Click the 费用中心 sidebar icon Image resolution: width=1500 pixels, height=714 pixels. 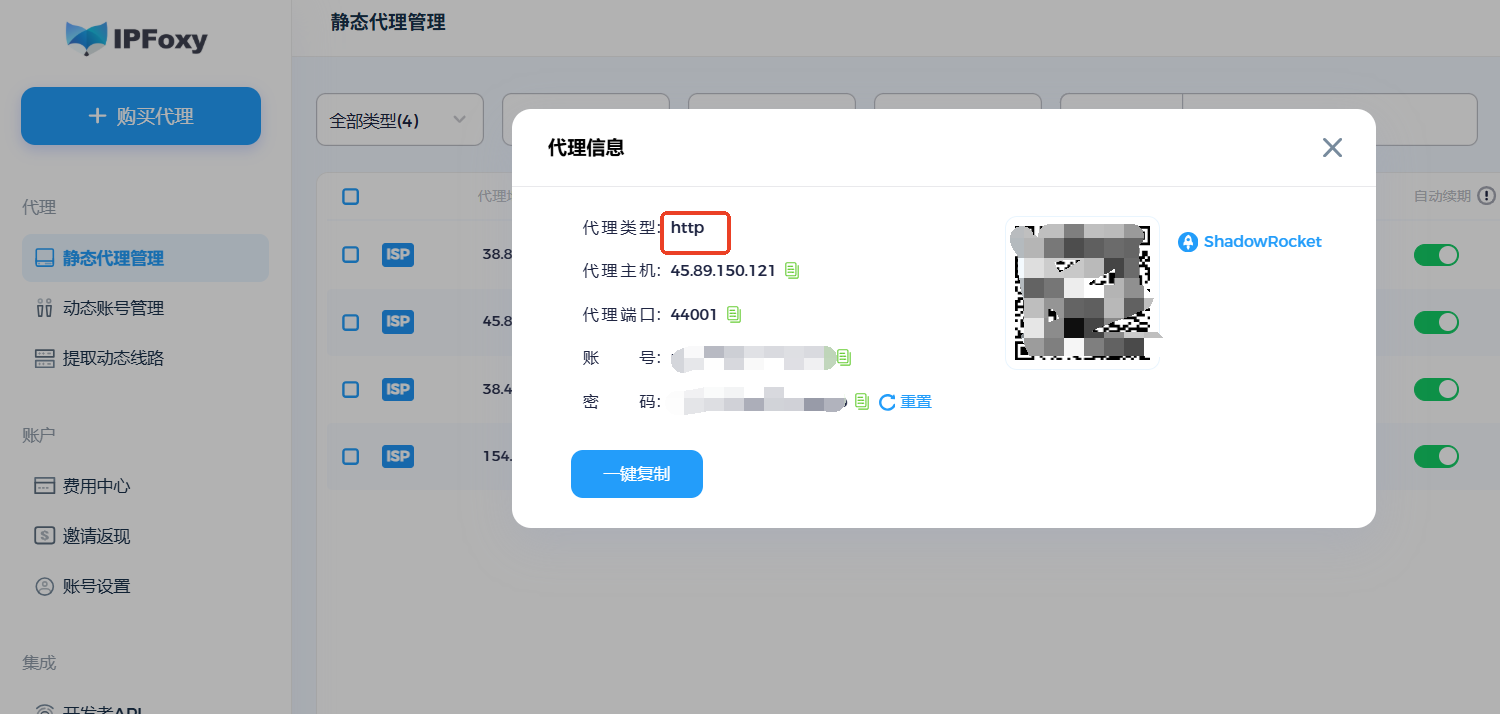click(x=44, y=486)
